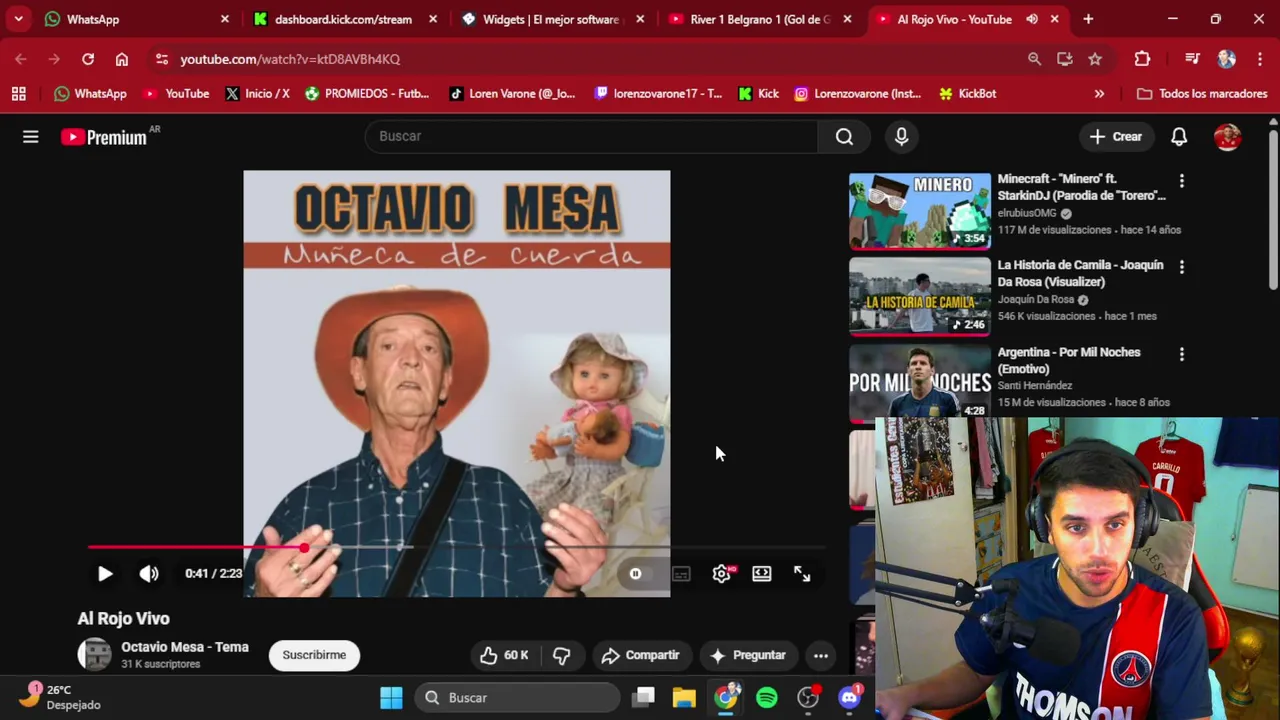Viewport: 1280px width, 720px height.
Task: Open more actions three-dot button below video
Action: click(821, 655)
